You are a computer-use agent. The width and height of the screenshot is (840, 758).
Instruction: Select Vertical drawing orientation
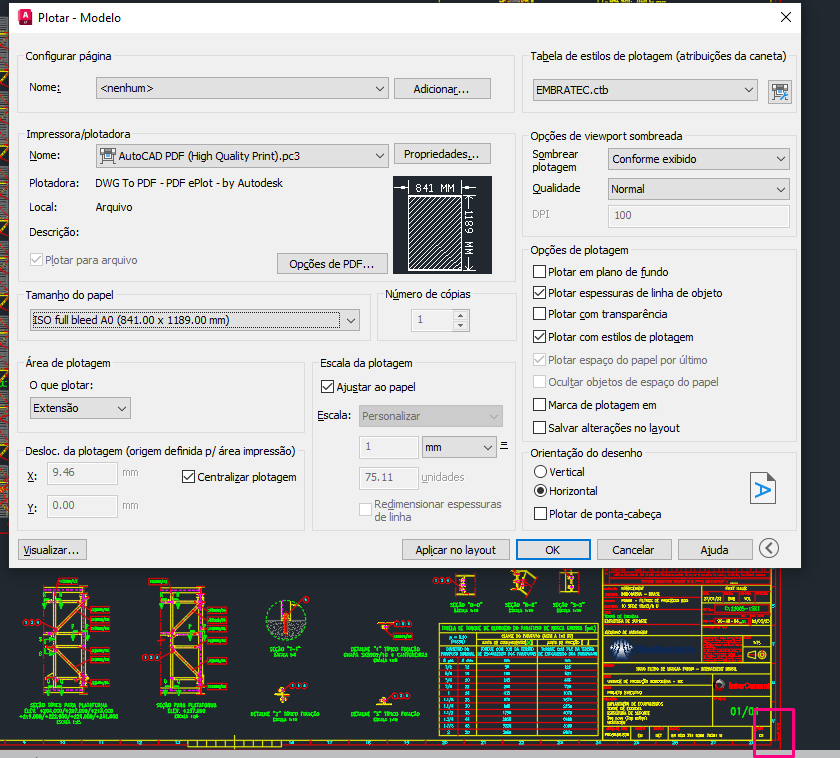point(541,471)
